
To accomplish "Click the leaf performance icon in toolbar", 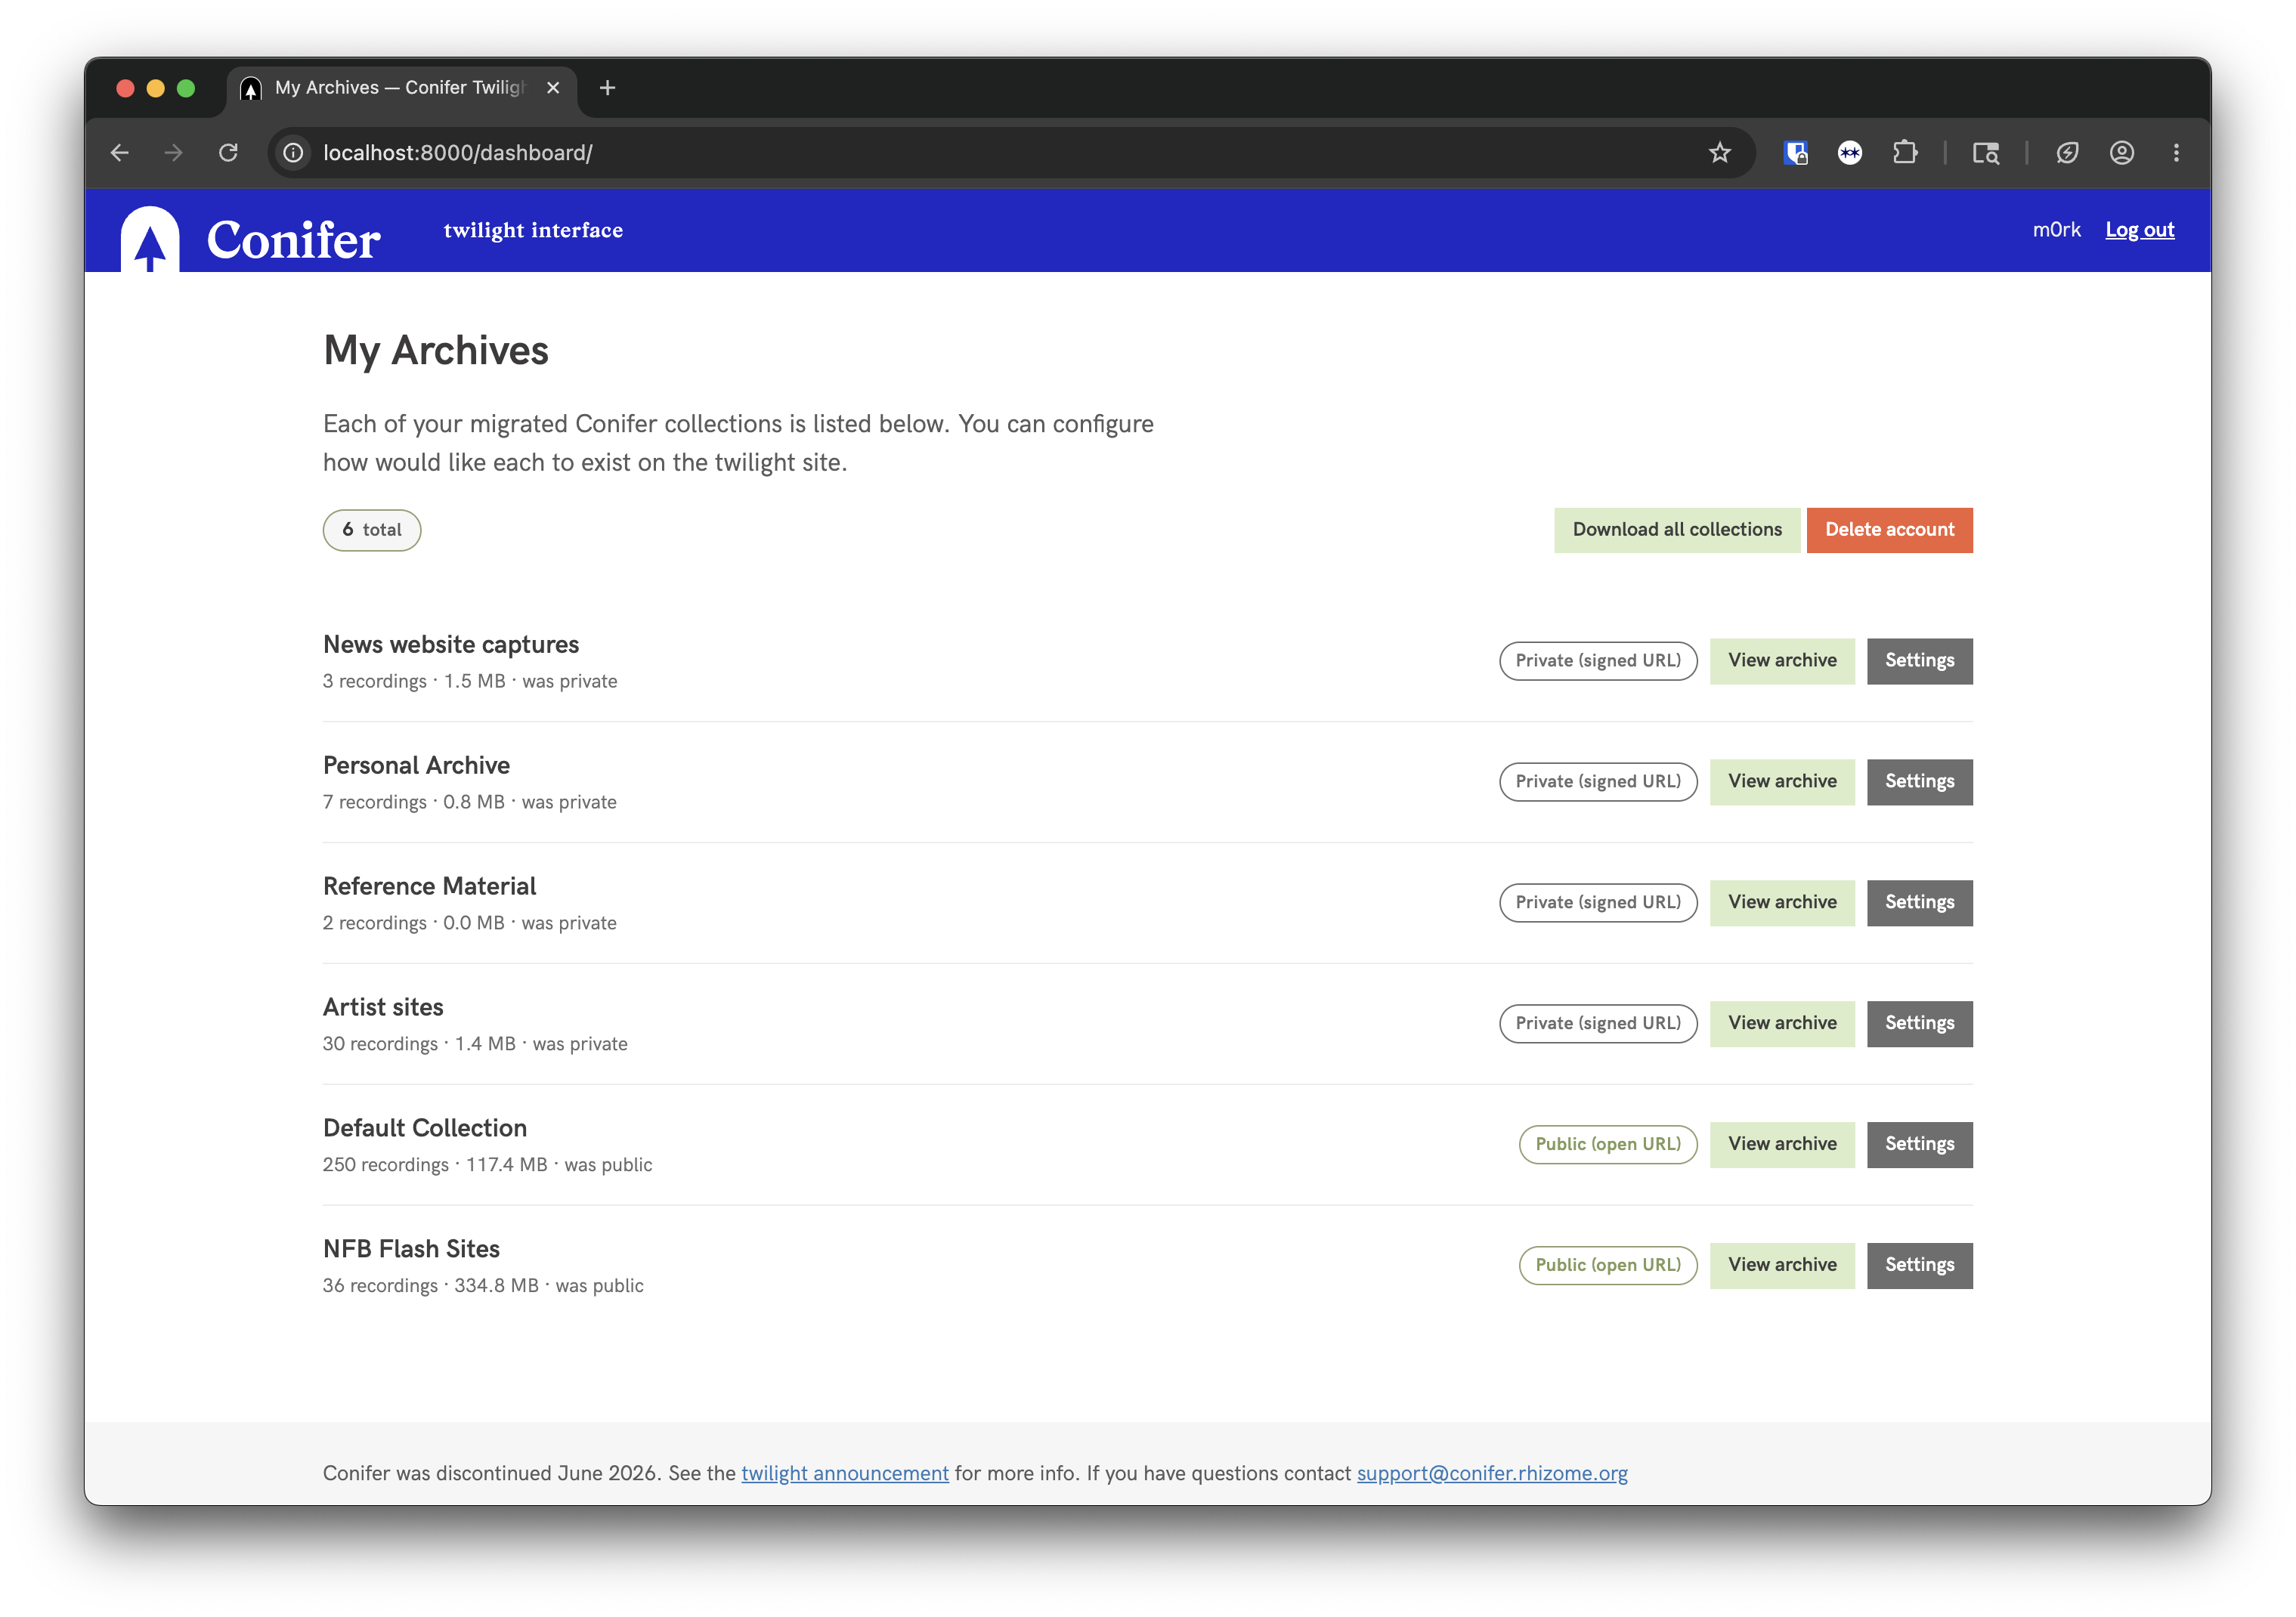I will click(x=2067, y=153).
